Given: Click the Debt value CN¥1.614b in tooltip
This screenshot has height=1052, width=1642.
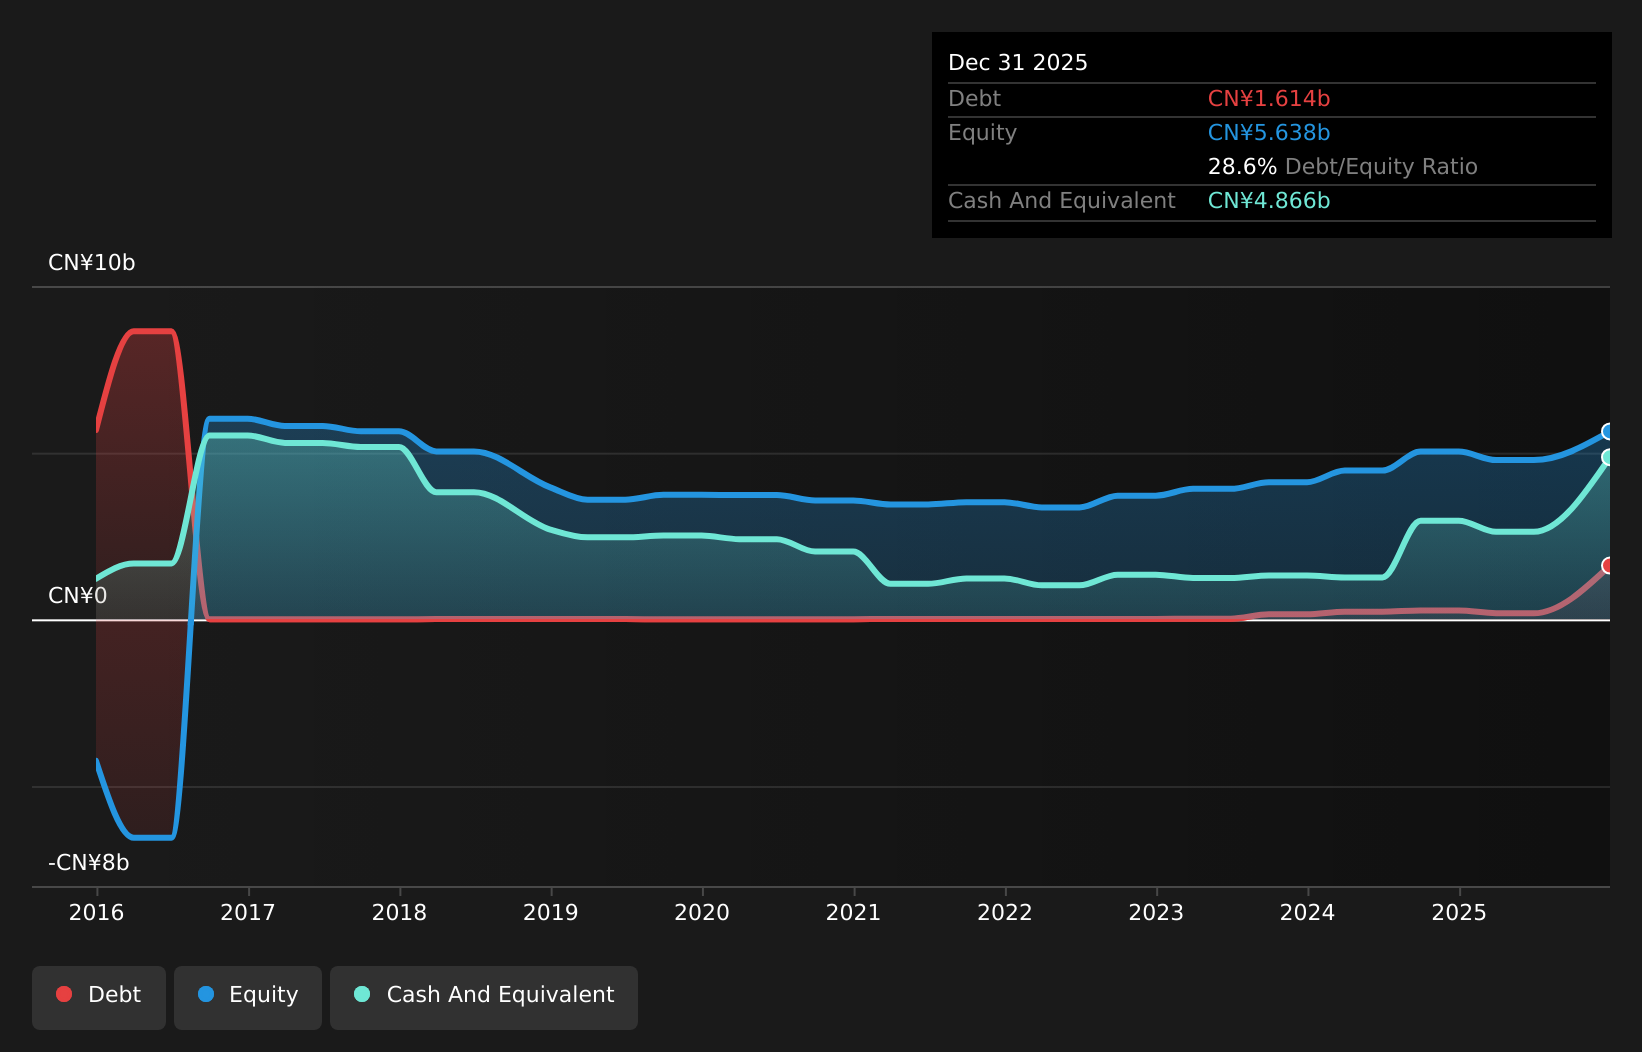Looking at the screenshot, I should pyautogui.click(x=1269, y=99).
